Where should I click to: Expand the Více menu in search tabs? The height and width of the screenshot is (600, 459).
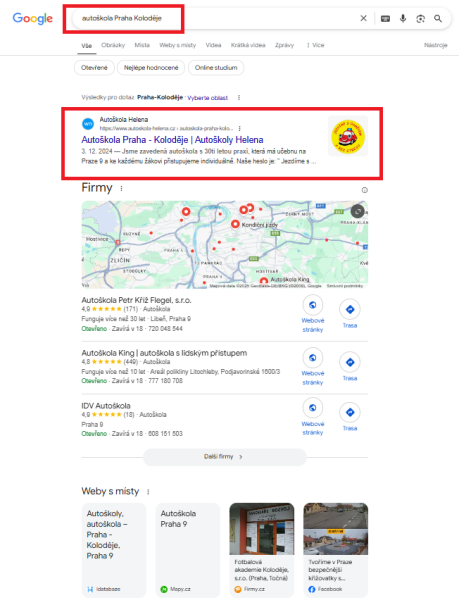point(316,45)
